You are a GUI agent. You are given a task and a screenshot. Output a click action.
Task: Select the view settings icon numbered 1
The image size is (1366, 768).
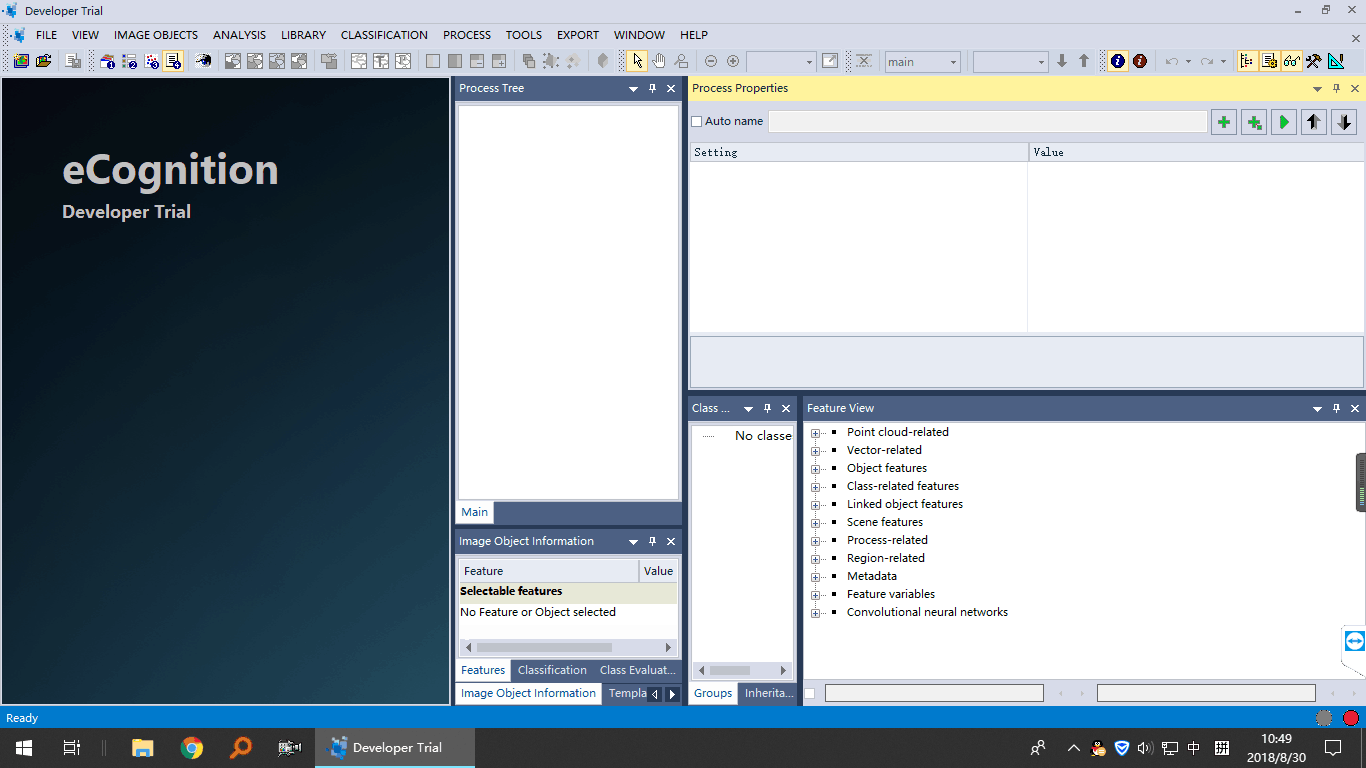click(x=107, y=61)
